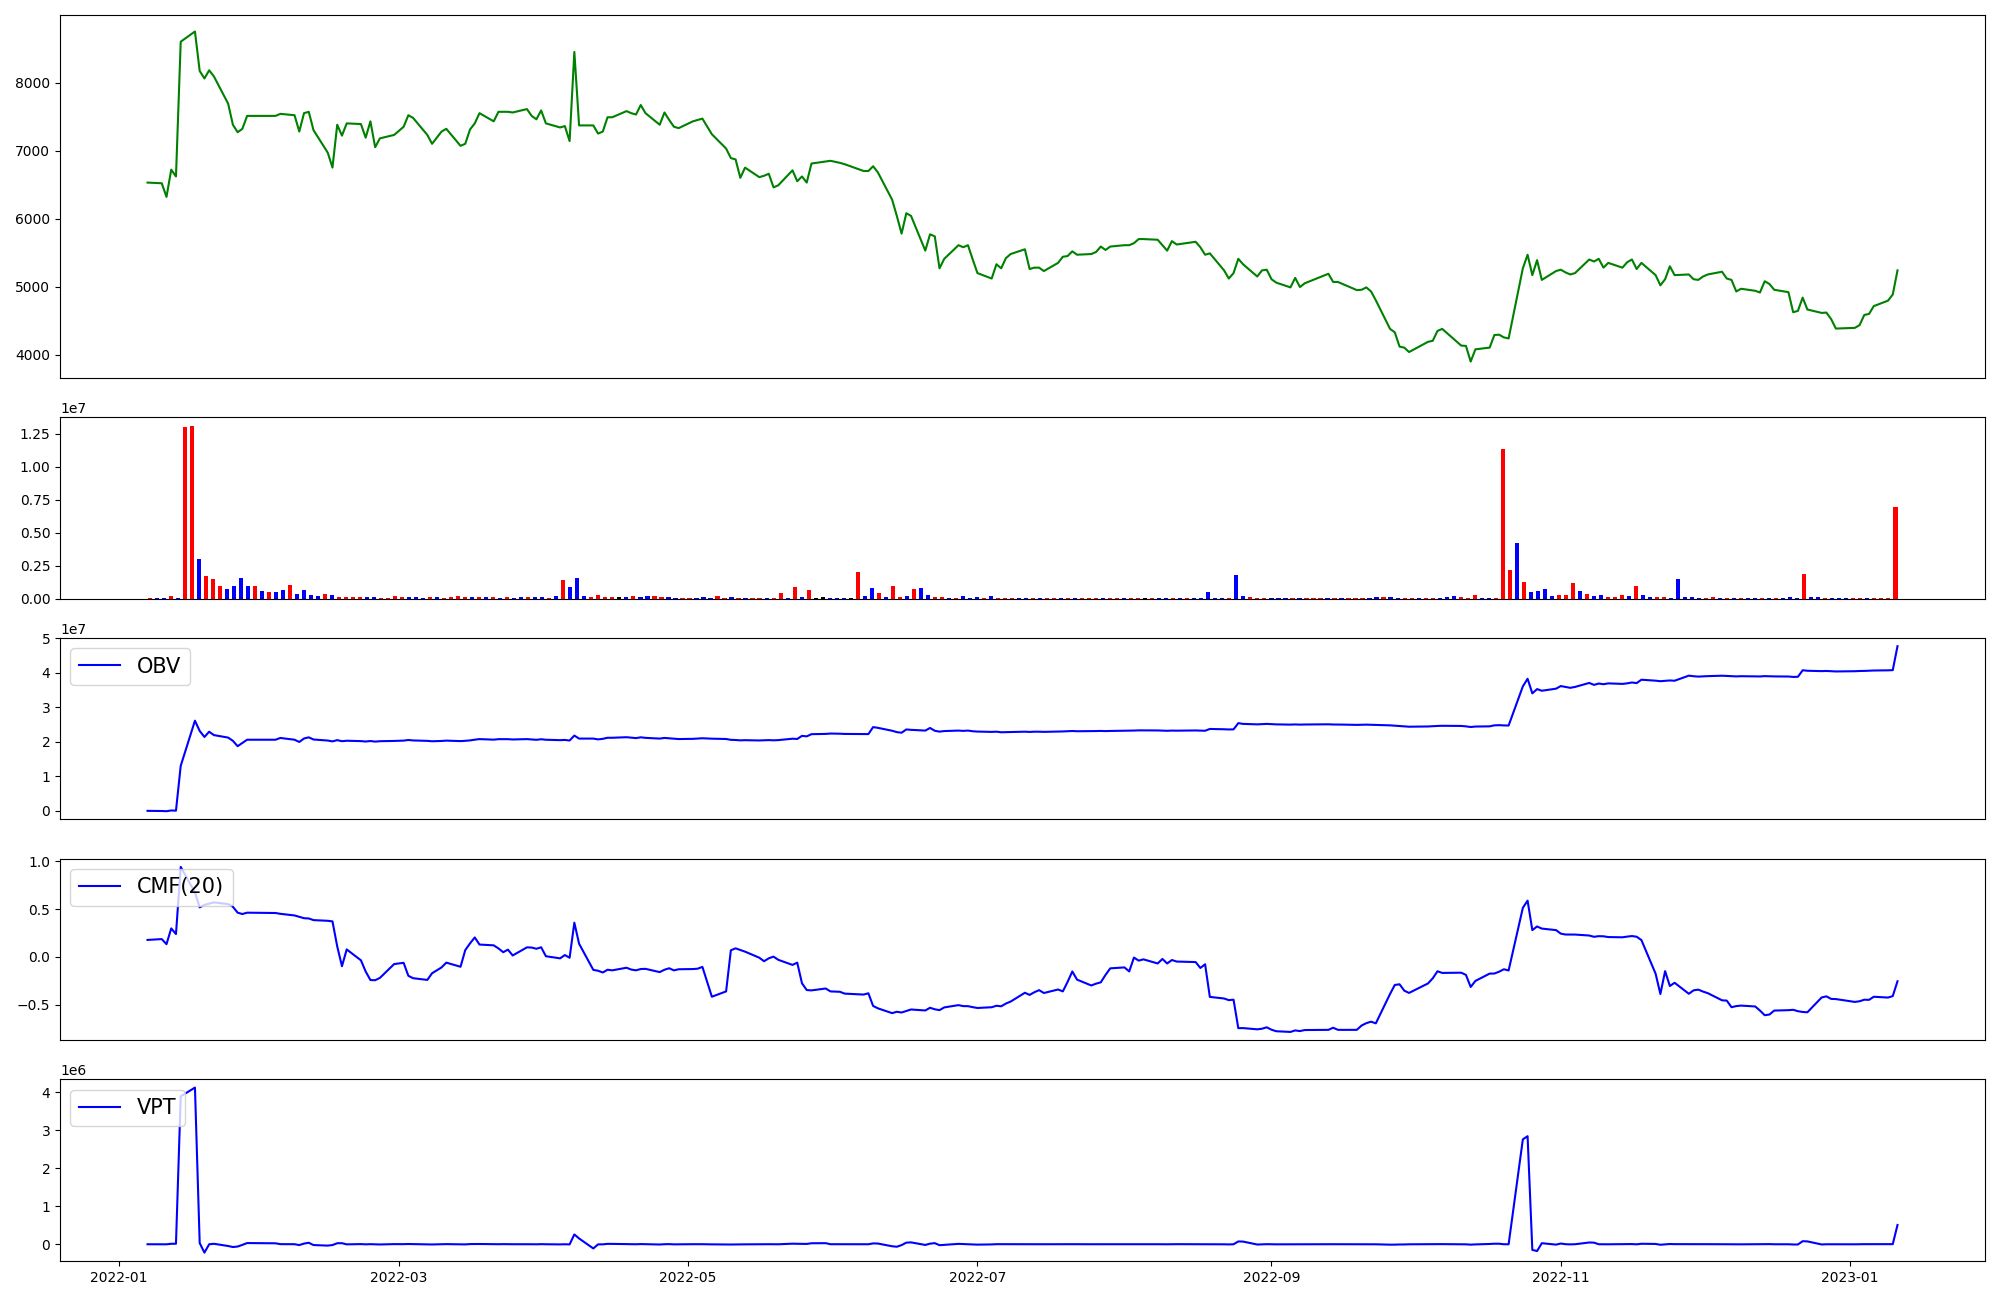The image size is (2000, 1300).
Task: Click the 2022-03 x-axis date label
Action: (x=399, y=1277)
